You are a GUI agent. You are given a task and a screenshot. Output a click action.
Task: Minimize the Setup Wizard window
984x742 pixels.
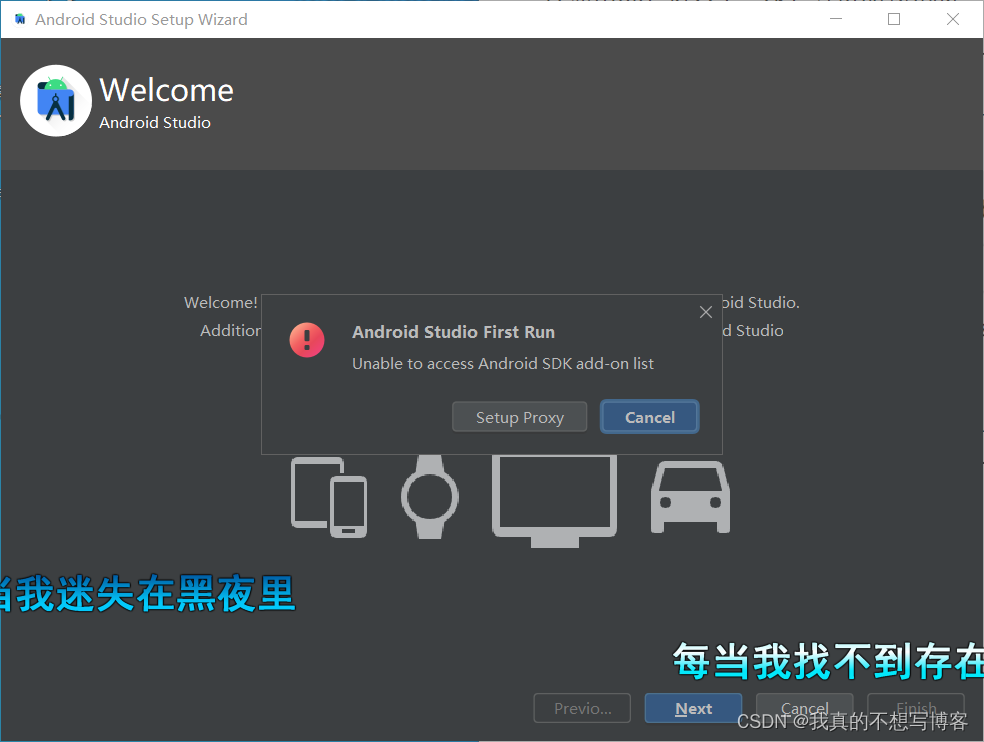pyautogui.click(x=836, y=19)
